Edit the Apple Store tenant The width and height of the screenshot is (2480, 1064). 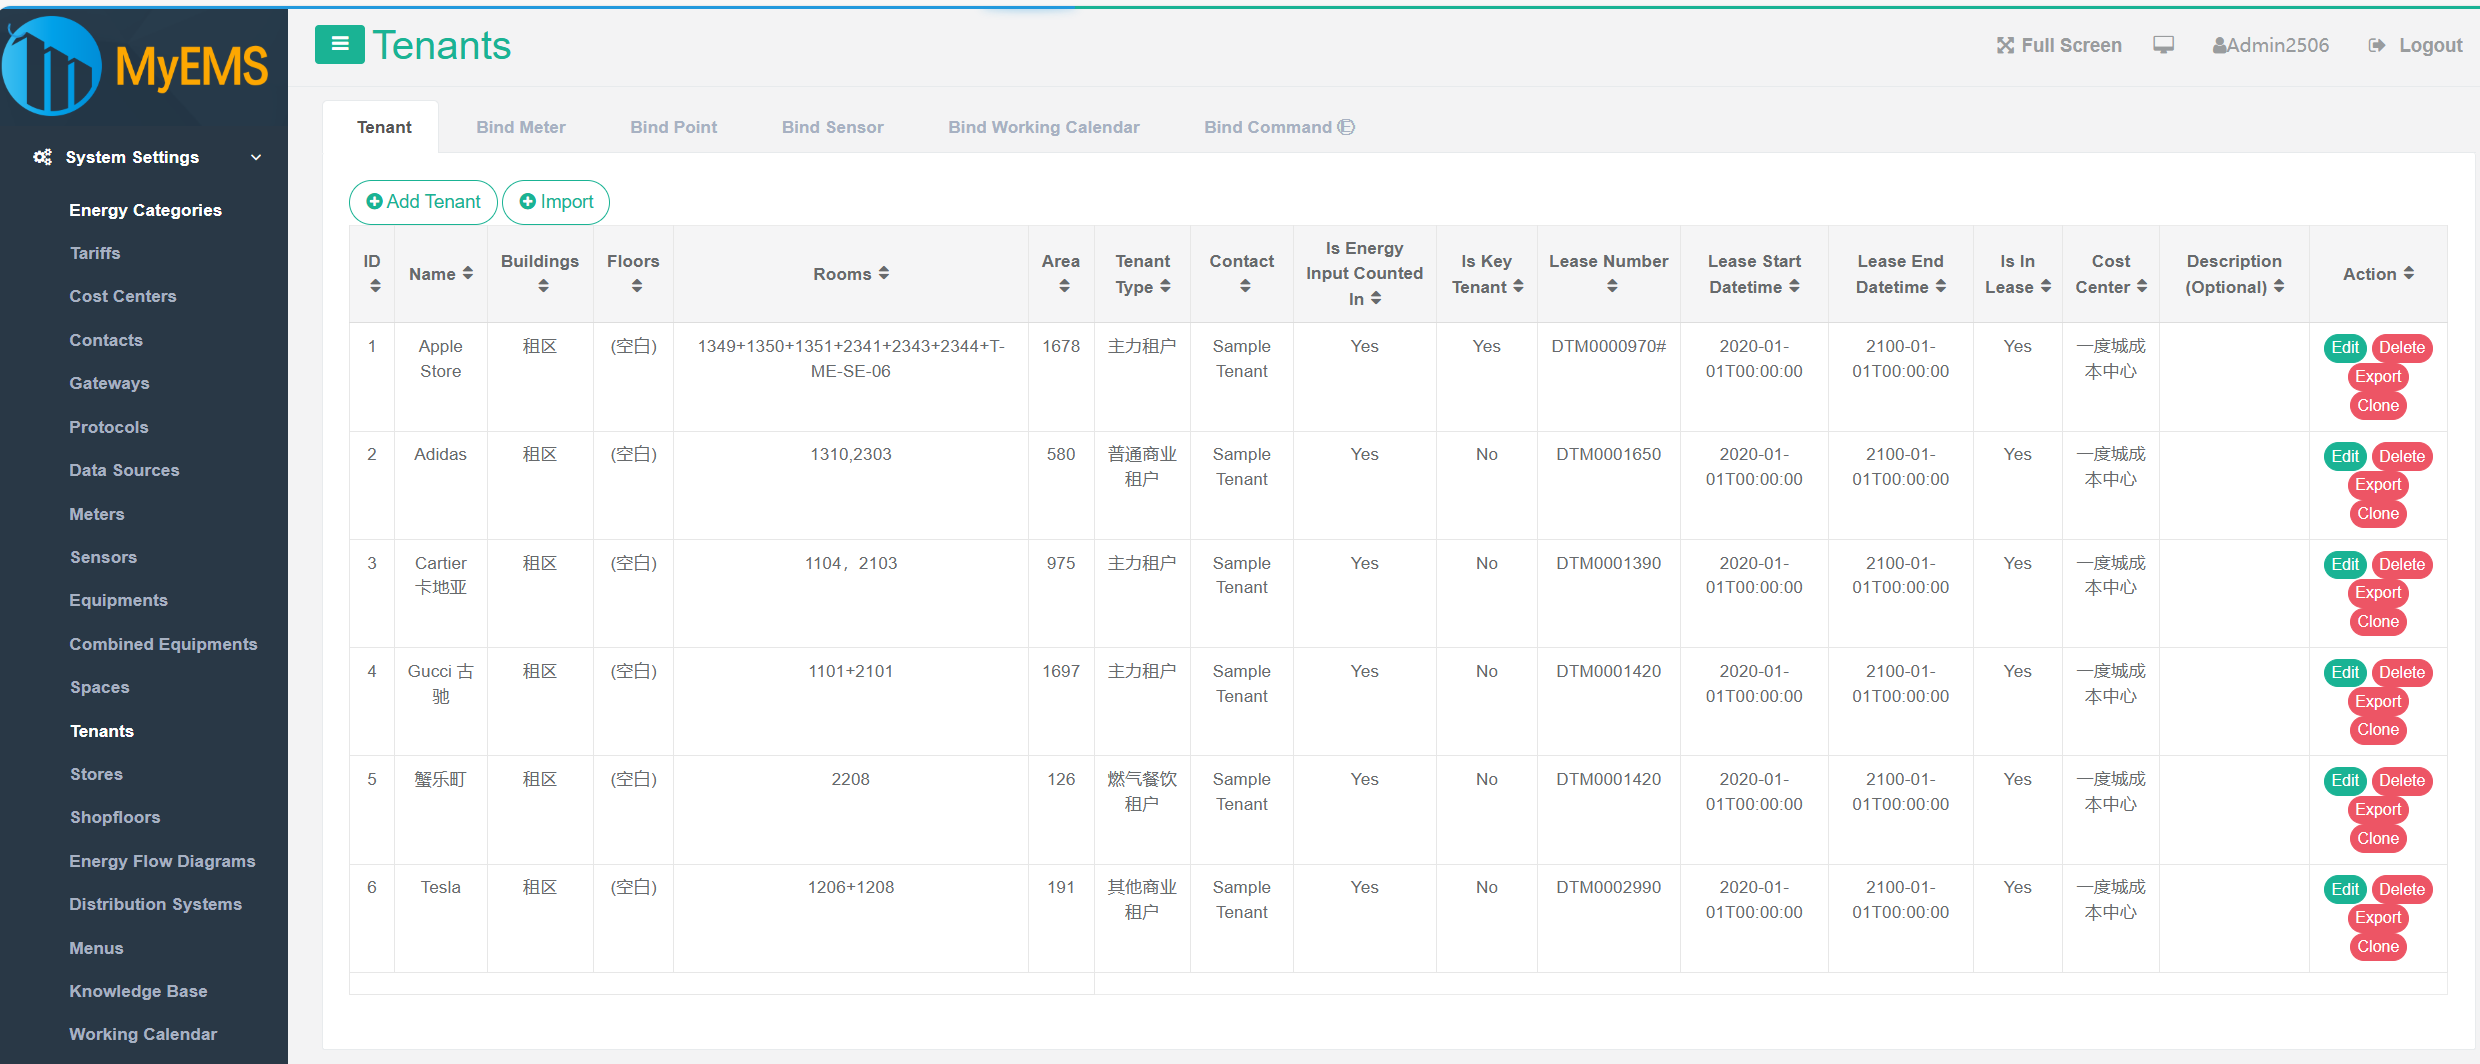2344,347
